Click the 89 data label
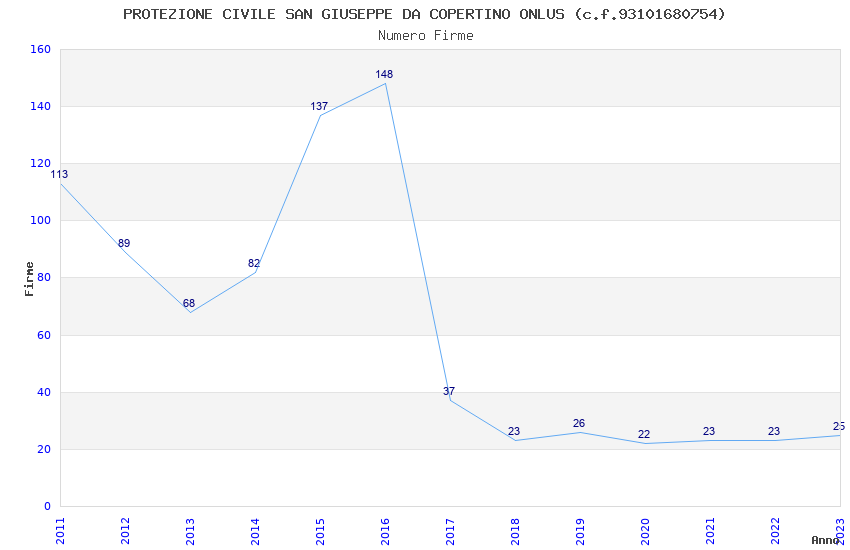This screenshot has height=550, width=850. (x=124, y=243)
